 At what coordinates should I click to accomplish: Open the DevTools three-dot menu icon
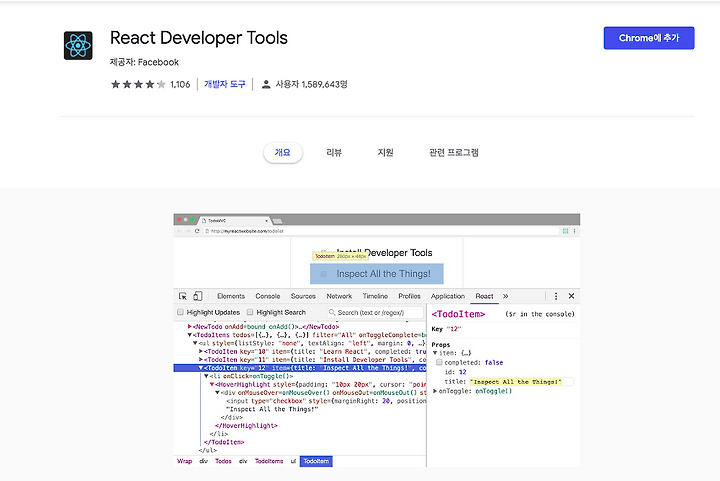tap(556, 296)
